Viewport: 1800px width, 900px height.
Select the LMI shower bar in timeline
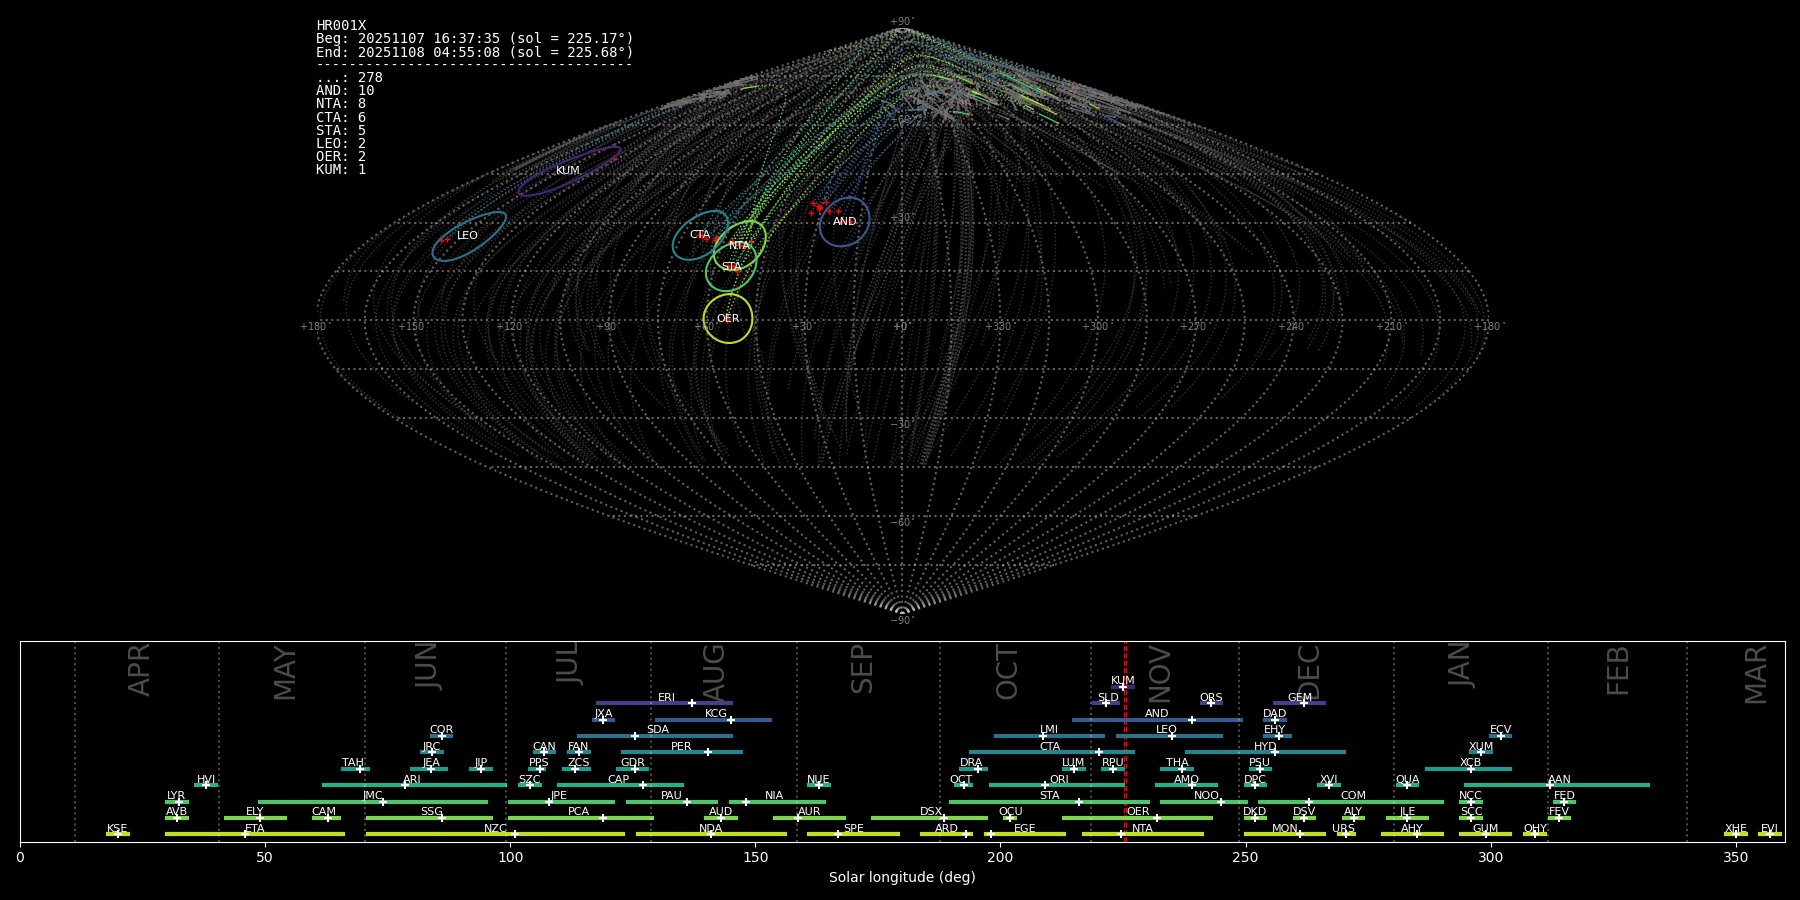pos(1049,736)
